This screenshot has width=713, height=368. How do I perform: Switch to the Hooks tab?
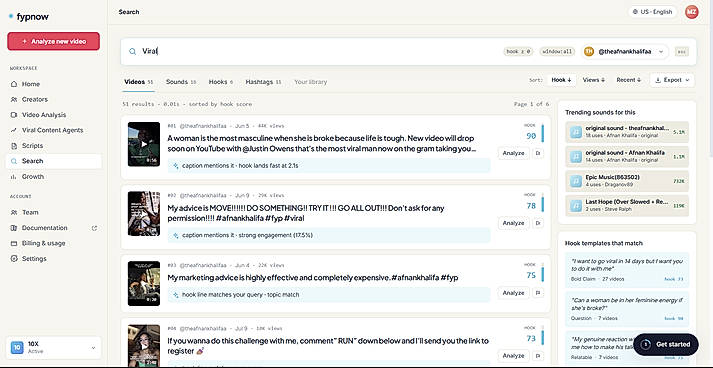coord(221,82)
